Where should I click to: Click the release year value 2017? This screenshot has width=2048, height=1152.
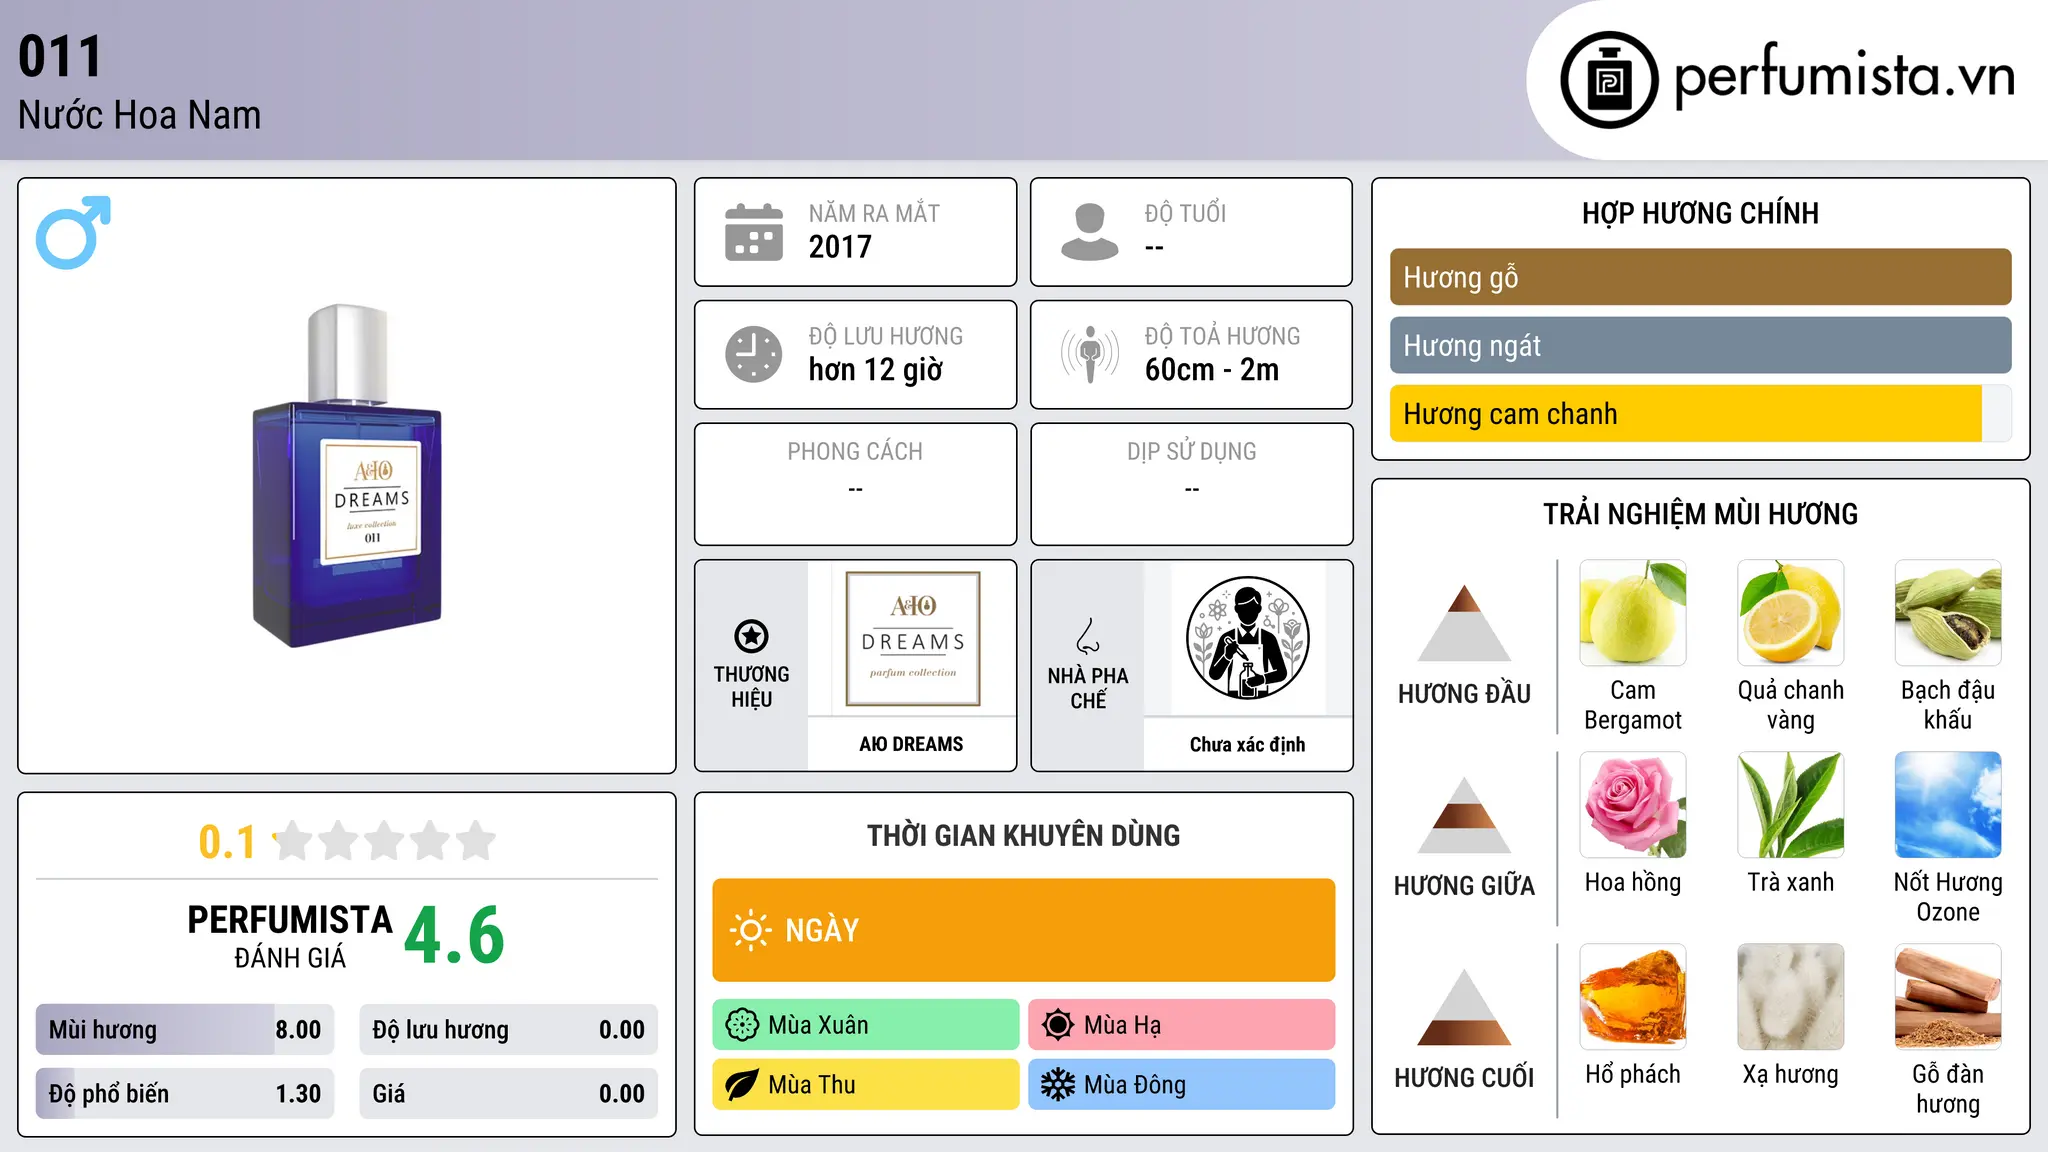[840, 246]
